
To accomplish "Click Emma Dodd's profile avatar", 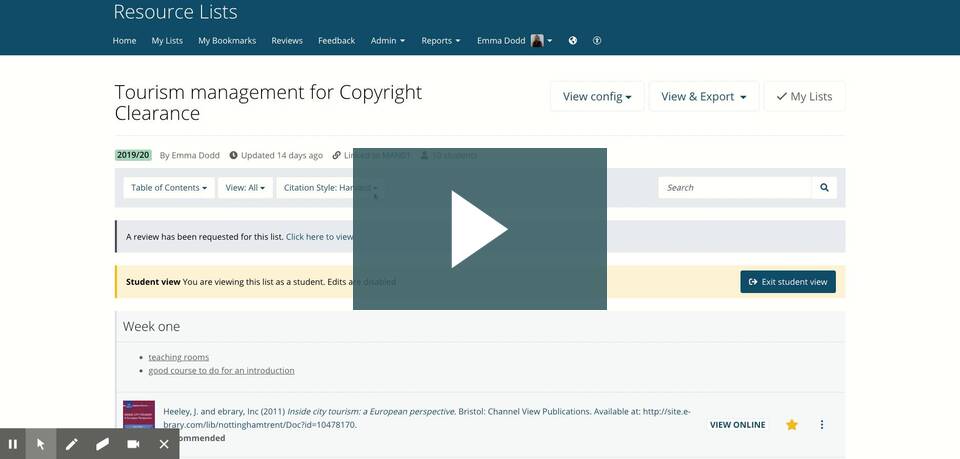I will click(x=537, y=40).
